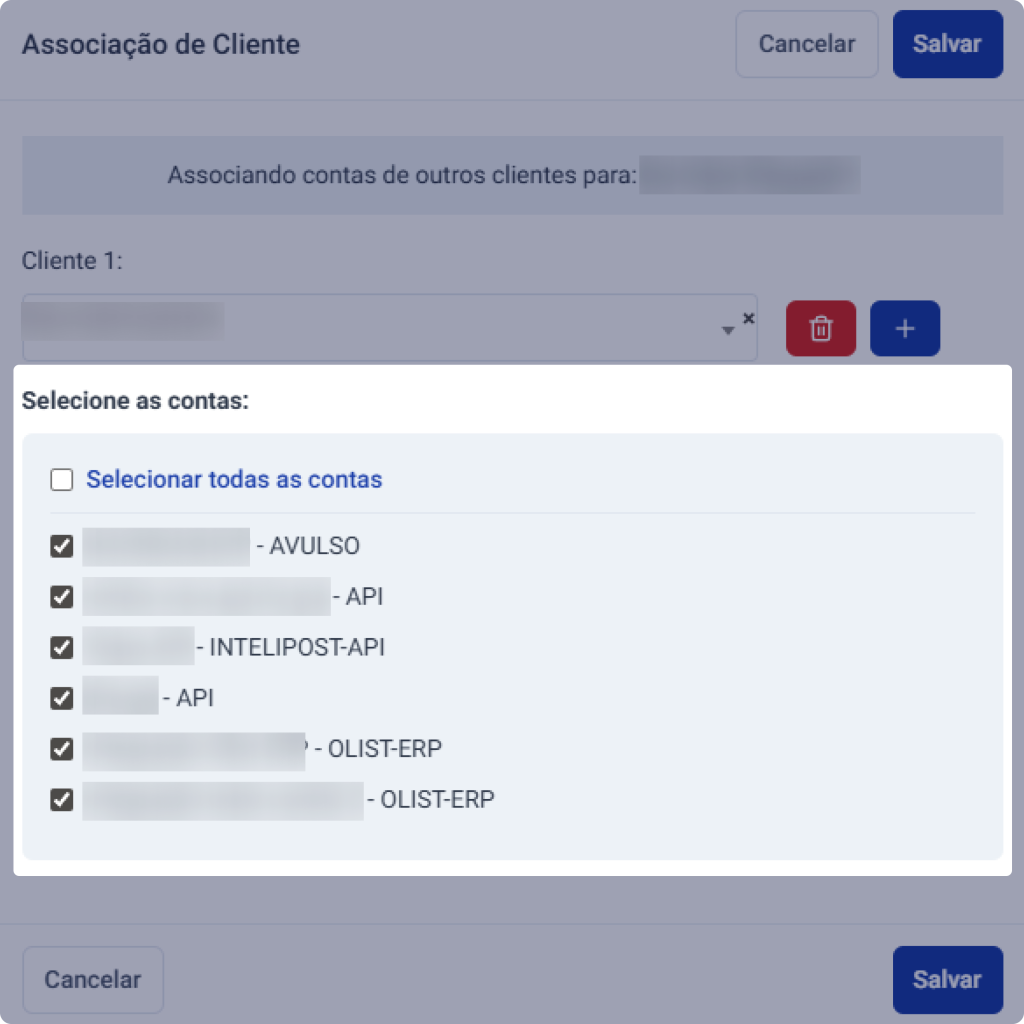The height and width of the screenshot is (1024, 1024).
Task: Click the top Salvar button
Action: click(946, 44)
